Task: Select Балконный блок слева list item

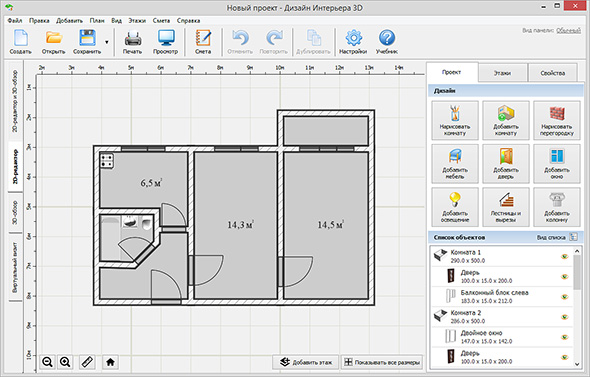Action: (x=502, y=297)
